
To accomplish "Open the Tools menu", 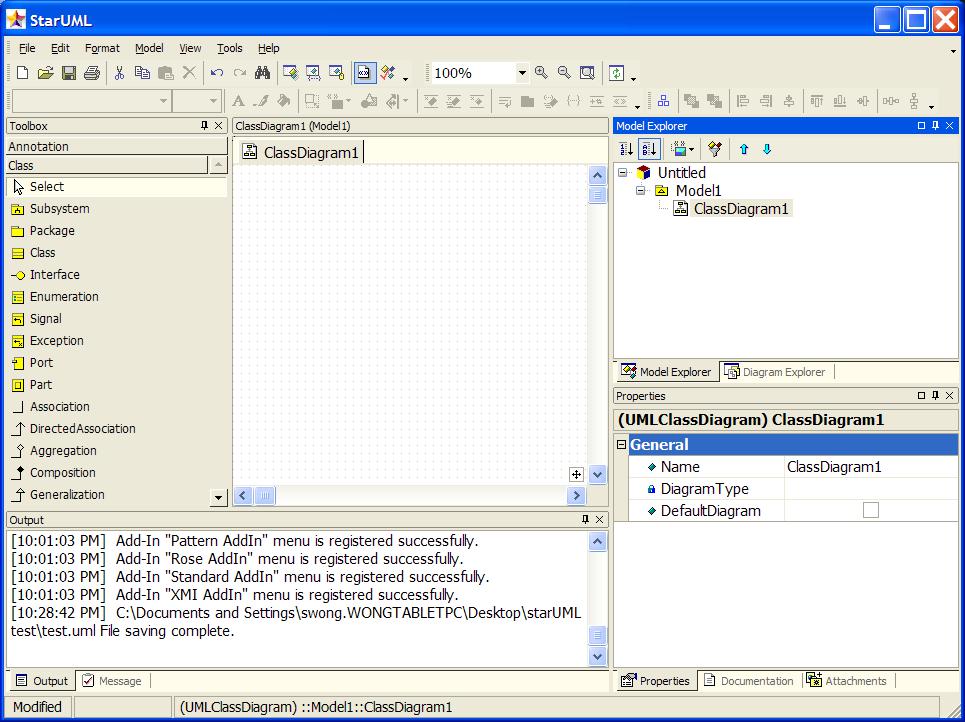I will (230, 48).
